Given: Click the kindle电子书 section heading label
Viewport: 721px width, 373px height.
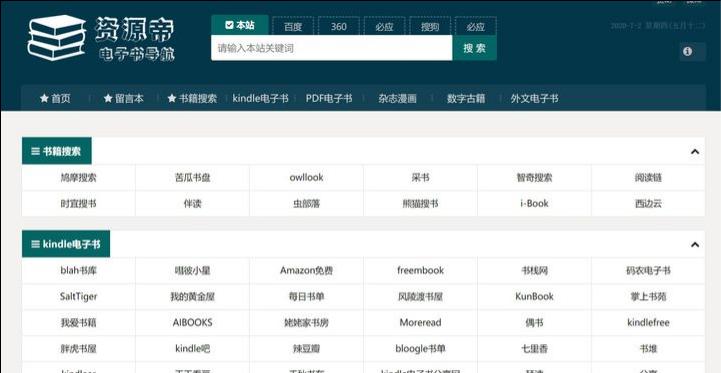Looking at the screenshot, I should (71, 244).
